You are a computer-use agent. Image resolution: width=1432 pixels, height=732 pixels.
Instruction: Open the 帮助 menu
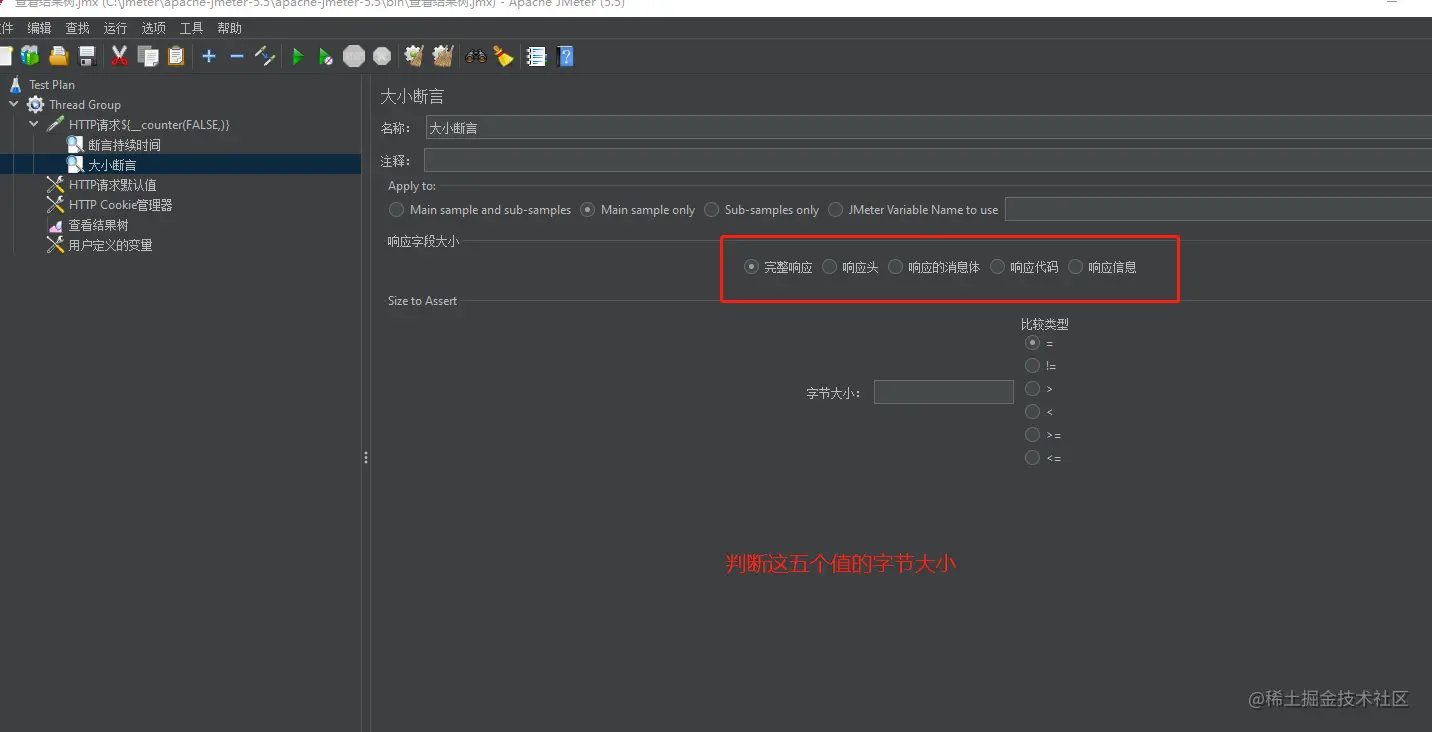click(229, 28)
